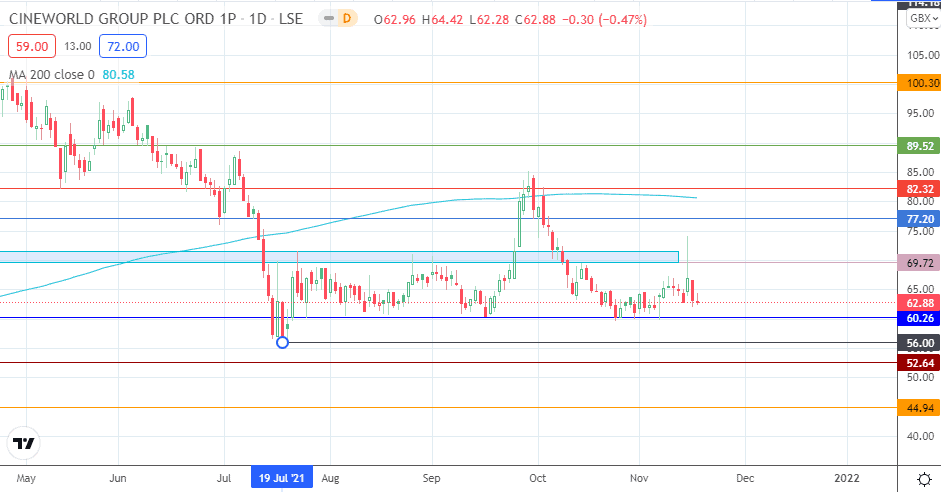Click the orange 44.94 price label
The height and width of the screenshot is (492, 941).
[919, 408]
